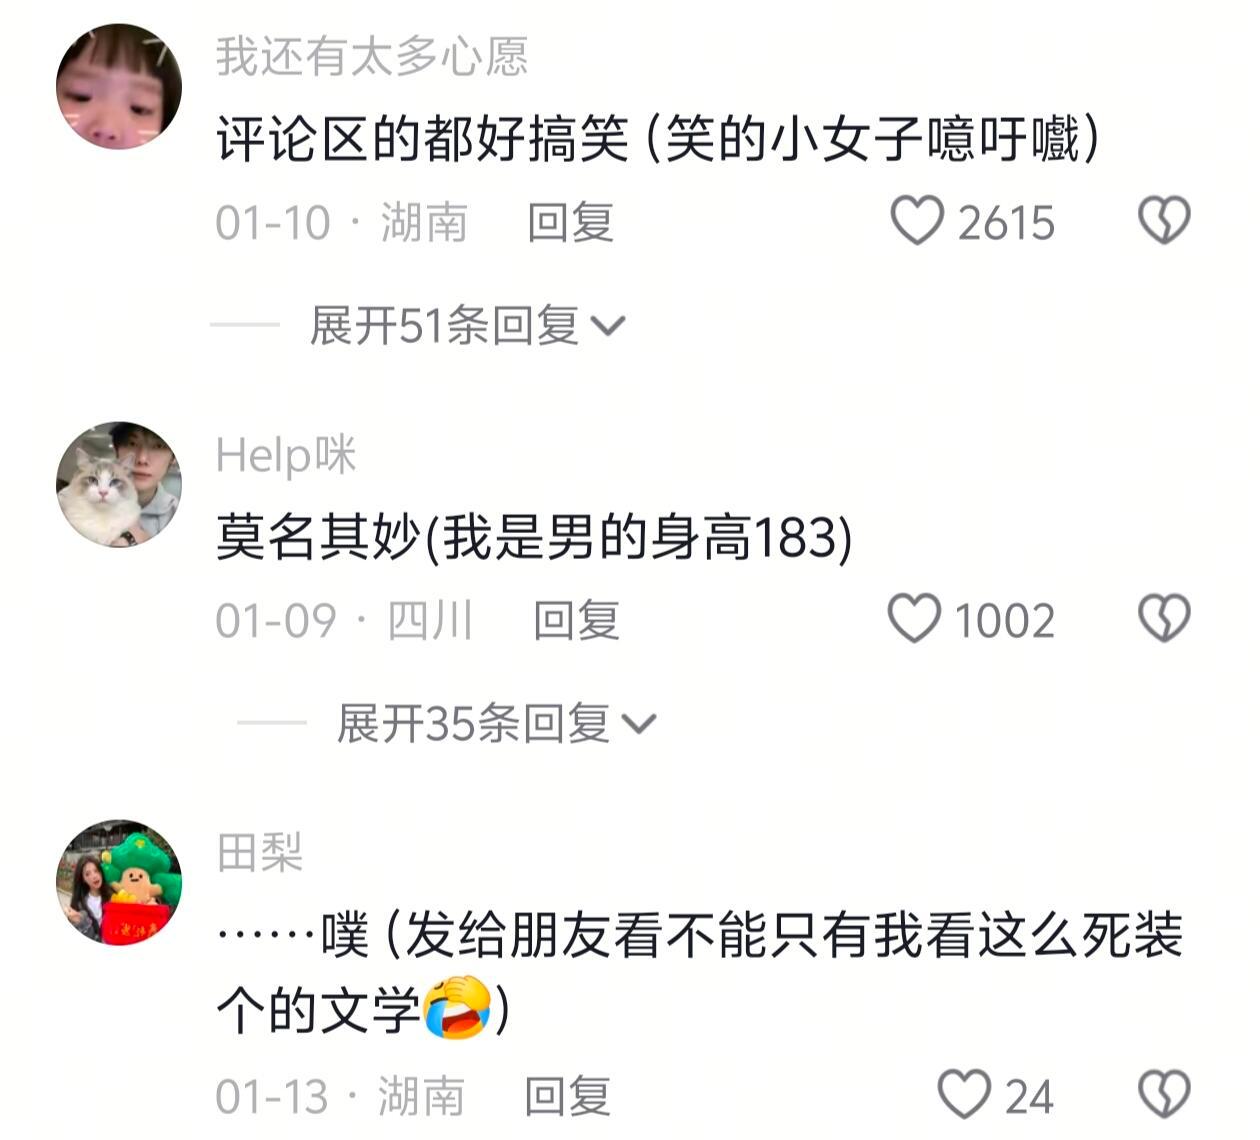Expand 展开35条回复 replies

point(496,723)
